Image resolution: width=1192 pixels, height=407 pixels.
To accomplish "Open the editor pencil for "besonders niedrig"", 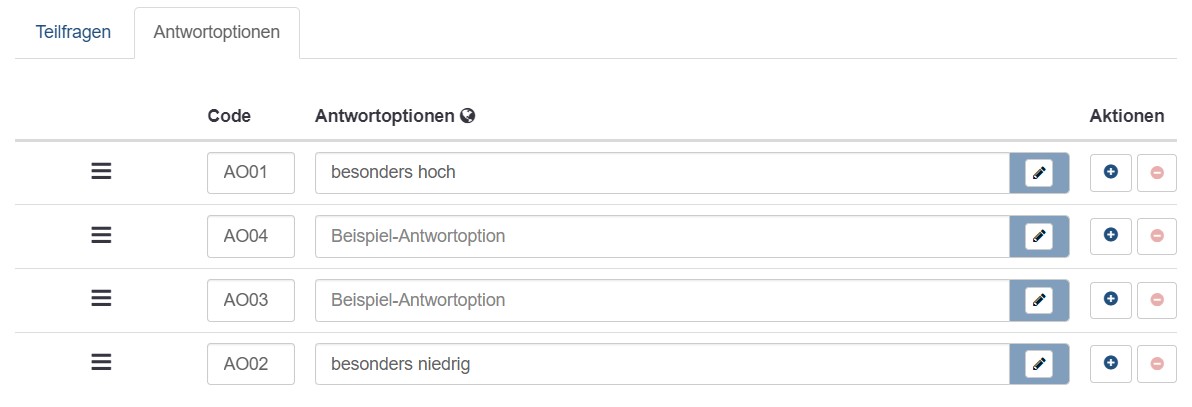I will pyautogui.click(x=1039, y=365).
